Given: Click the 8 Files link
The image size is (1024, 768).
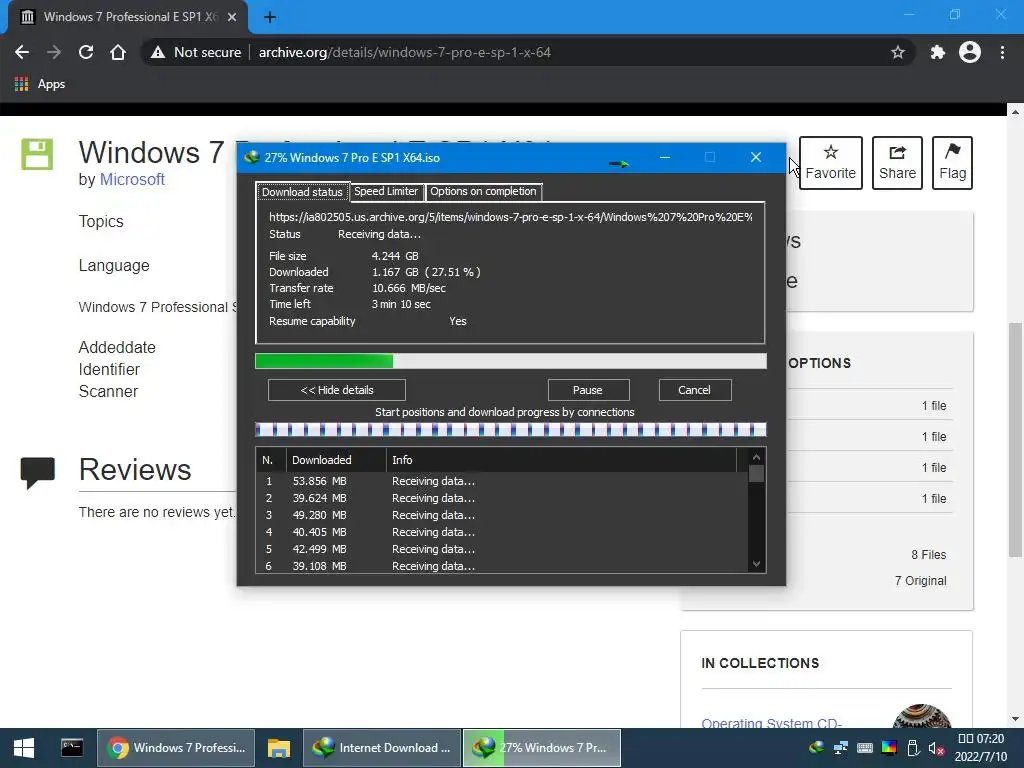Looking at the screenshot, I should pos(929,554).
